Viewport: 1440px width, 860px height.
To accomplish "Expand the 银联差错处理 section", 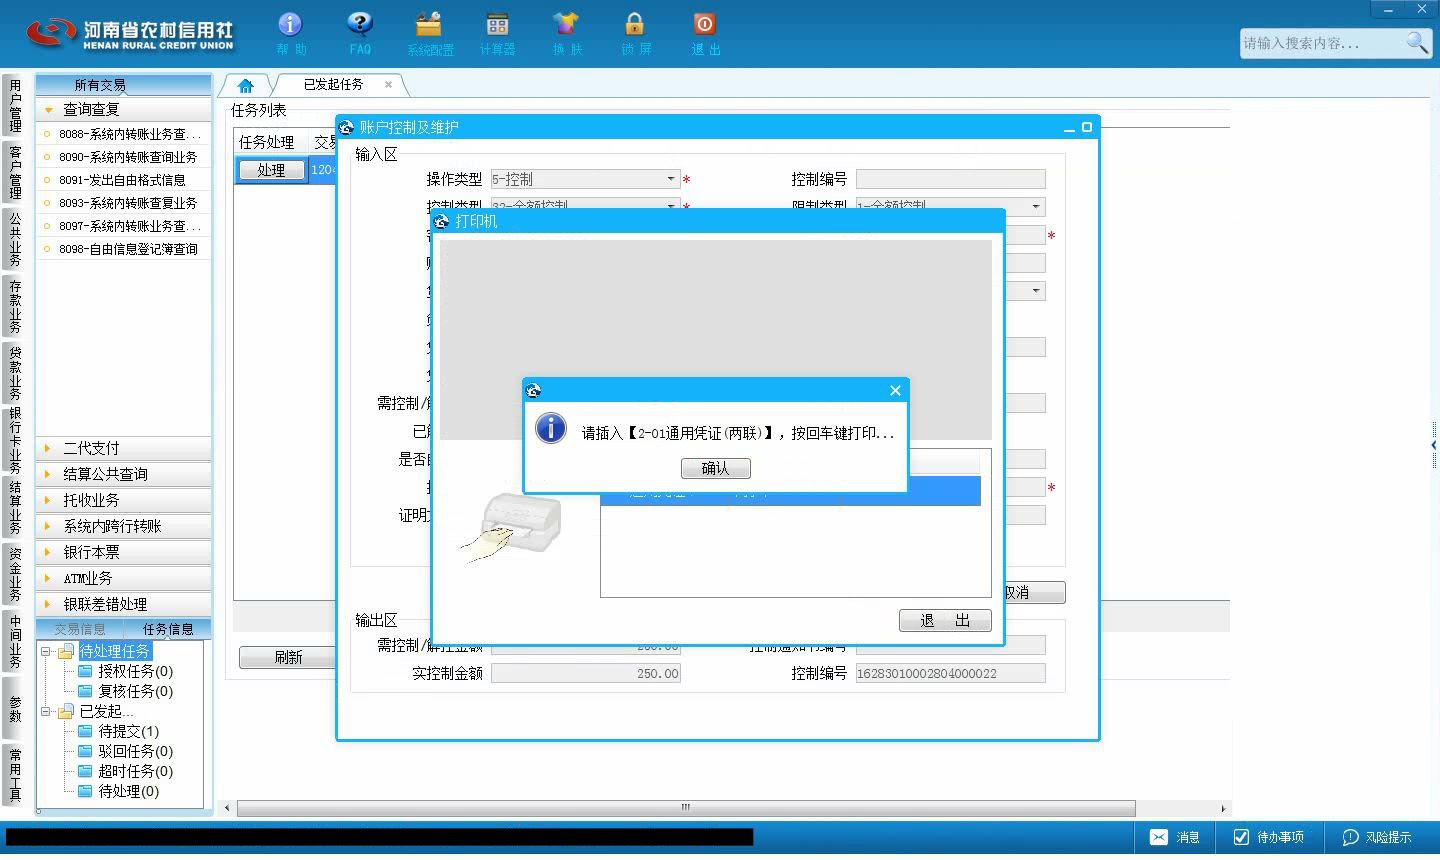I will click(x=123, y=604).
